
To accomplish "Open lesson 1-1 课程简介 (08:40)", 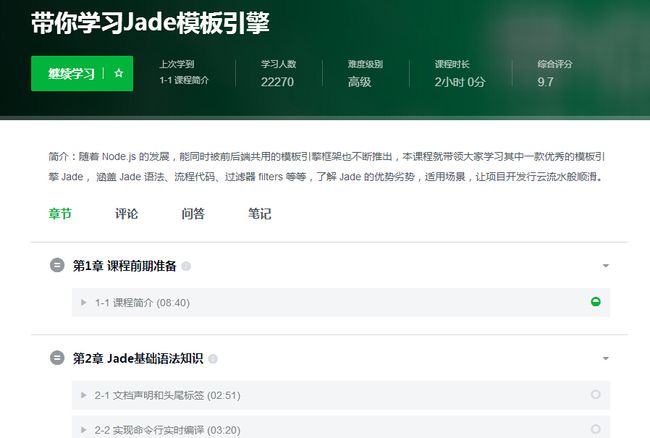I will click(x=341, y=302).
